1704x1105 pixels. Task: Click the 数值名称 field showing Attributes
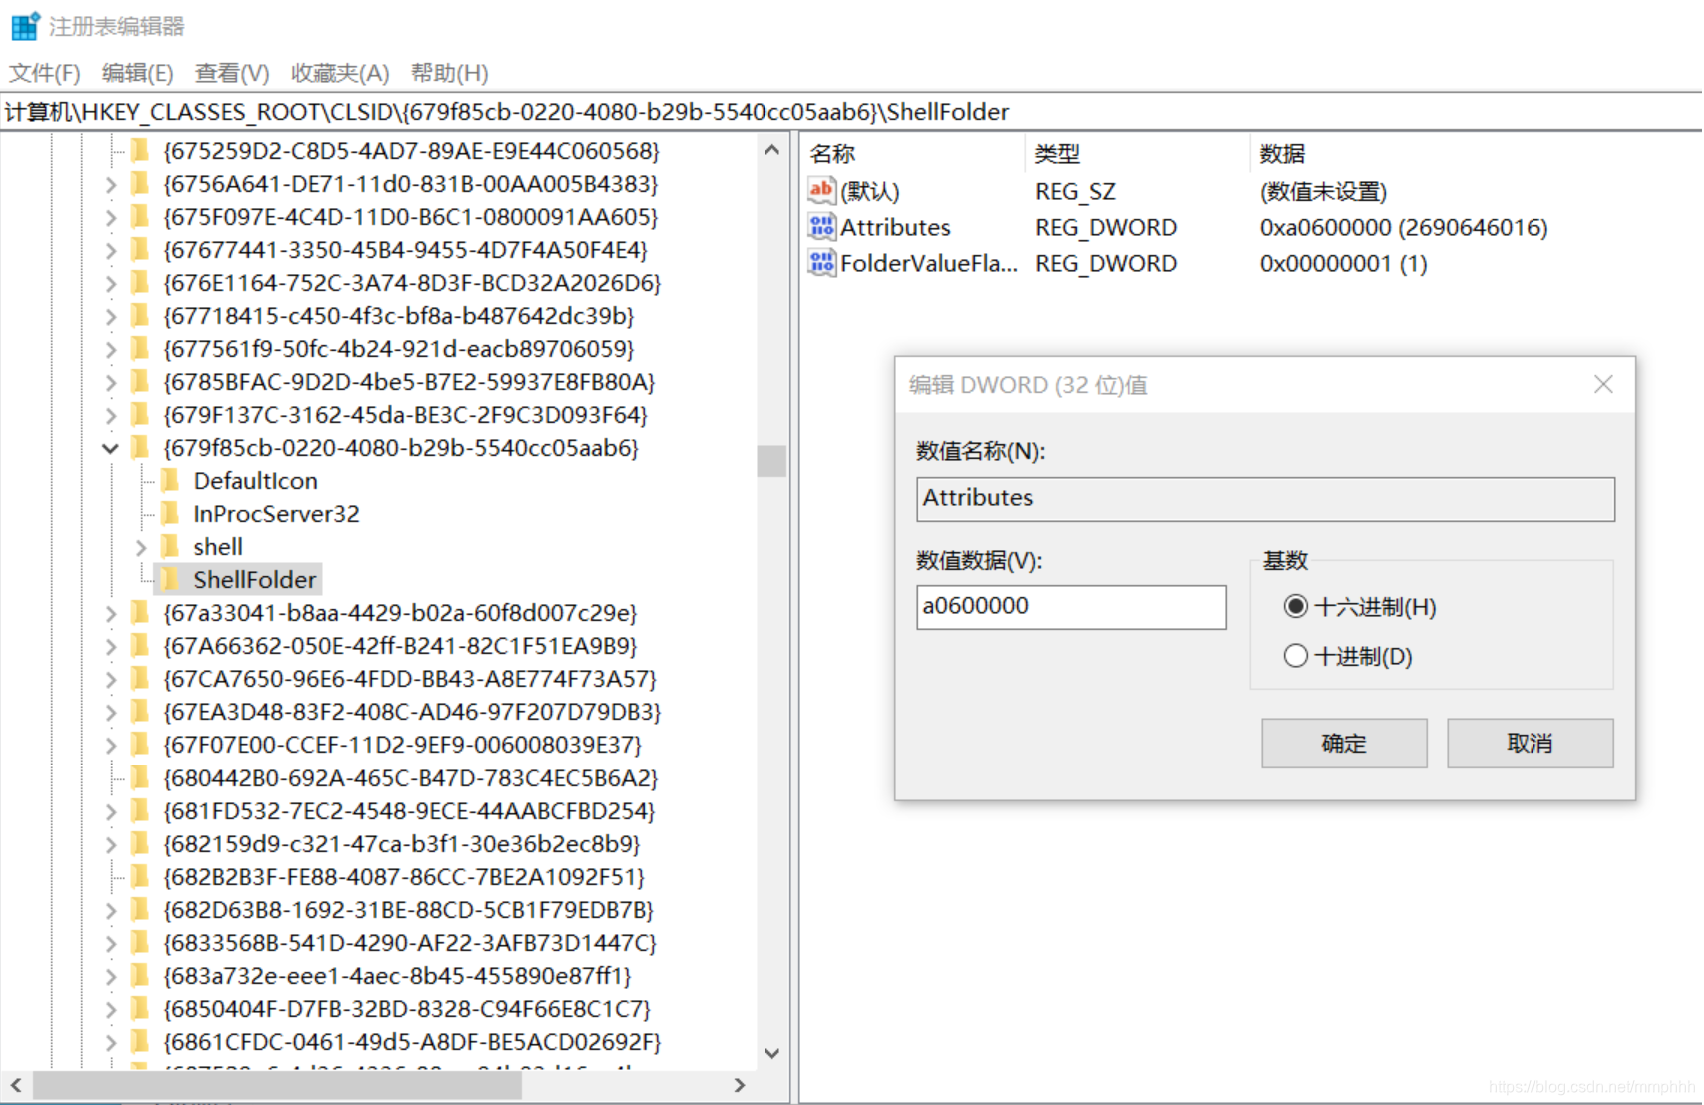[x=1265, y=498]
